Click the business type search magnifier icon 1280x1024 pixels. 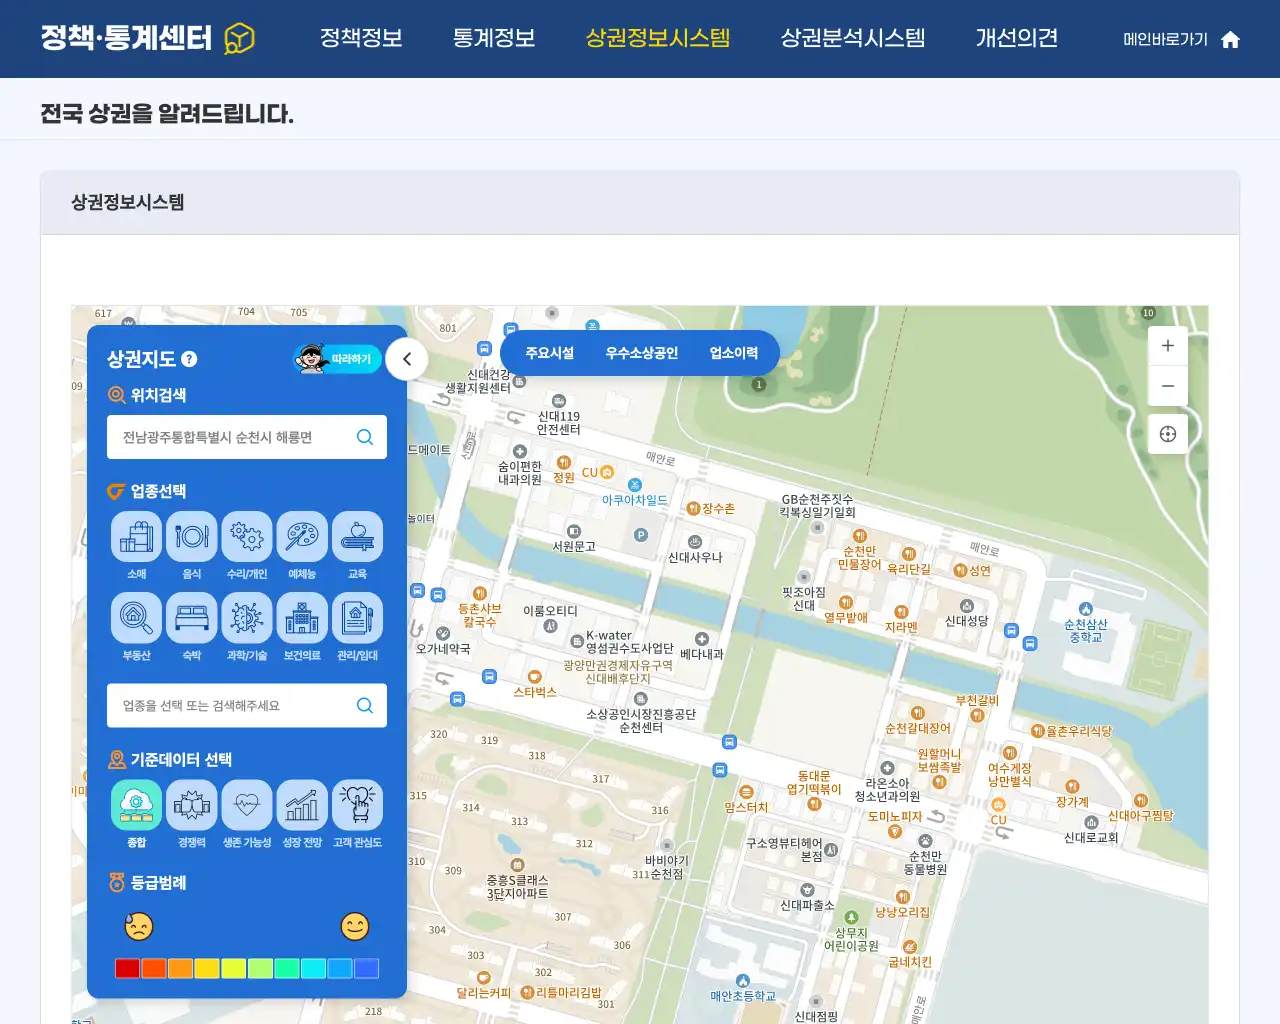[365, 705]
